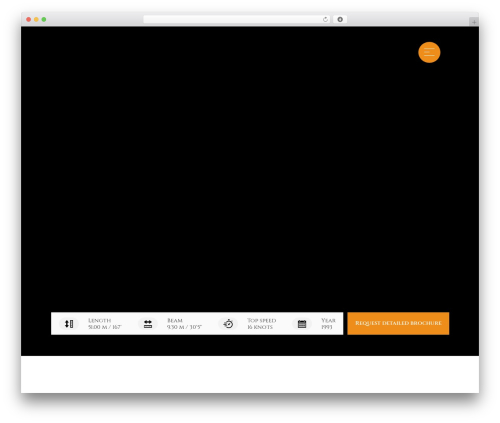
Task: Click the yellow minimize window button
Action: pos(36,19)
